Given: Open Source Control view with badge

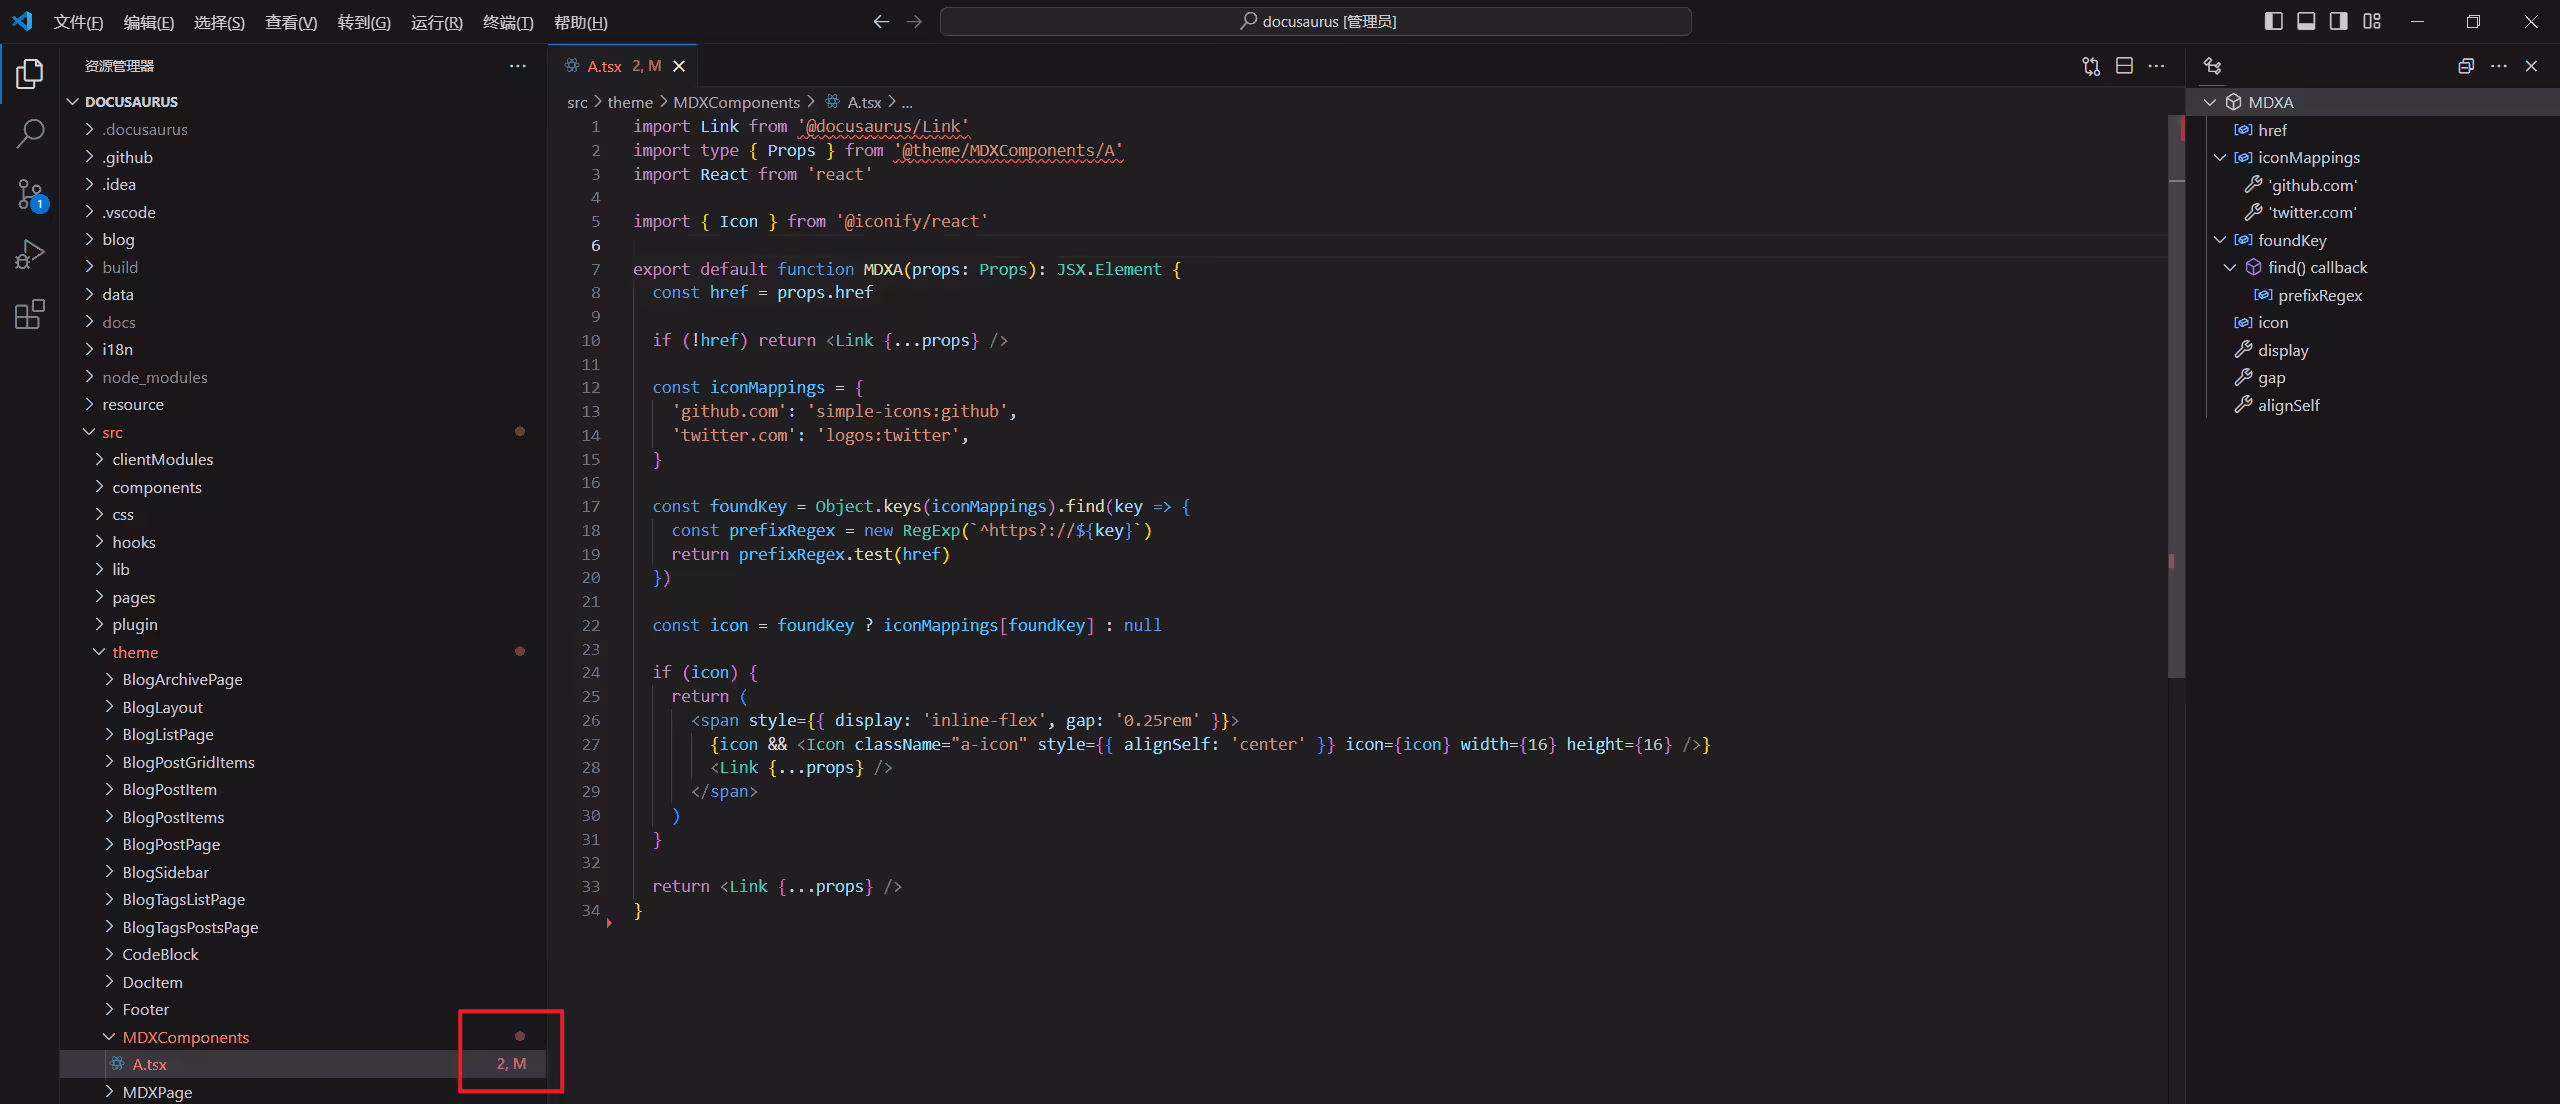Looking at the screenshot, I should (x=30, y=194).
